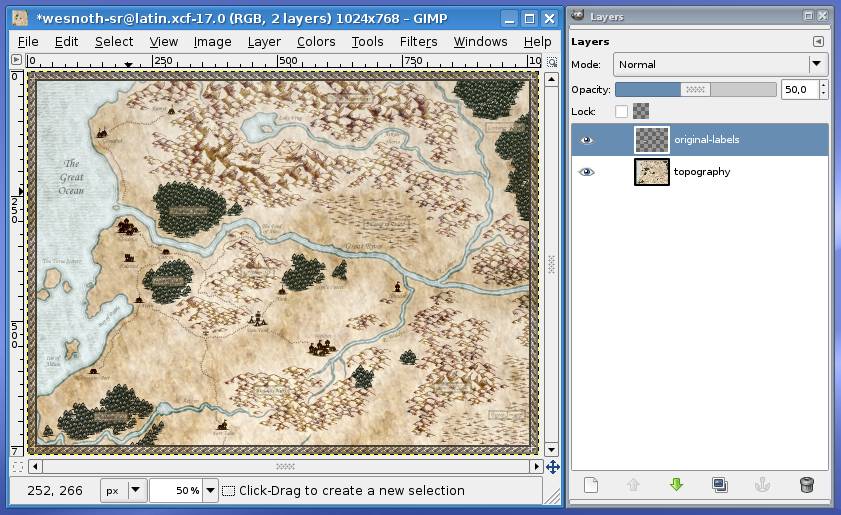Click The Great Ocean label on map
The height and width of the screenshot is (515, 841).
71,177
